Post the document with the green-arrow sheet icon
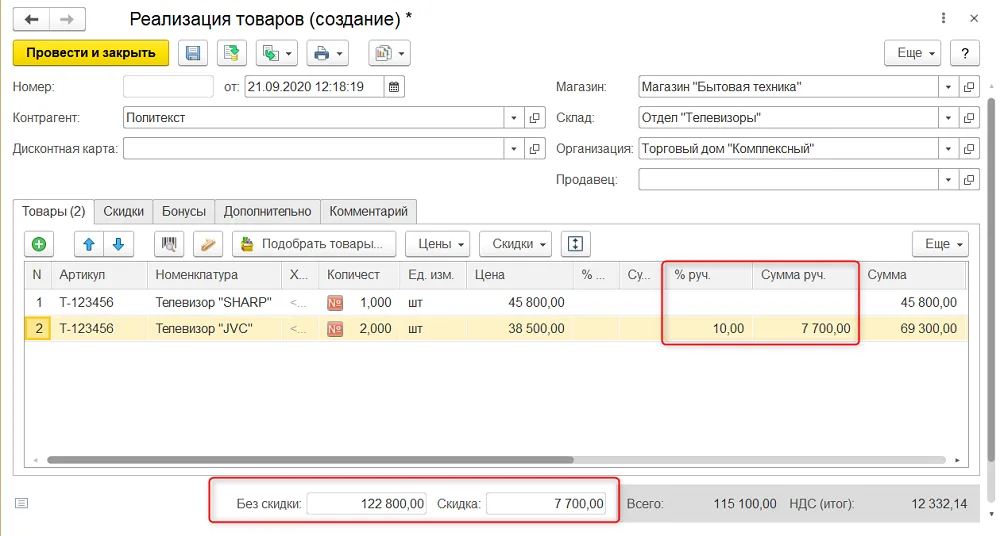Viewport: 1000px width, 536px height. click(x=232, y=53)
